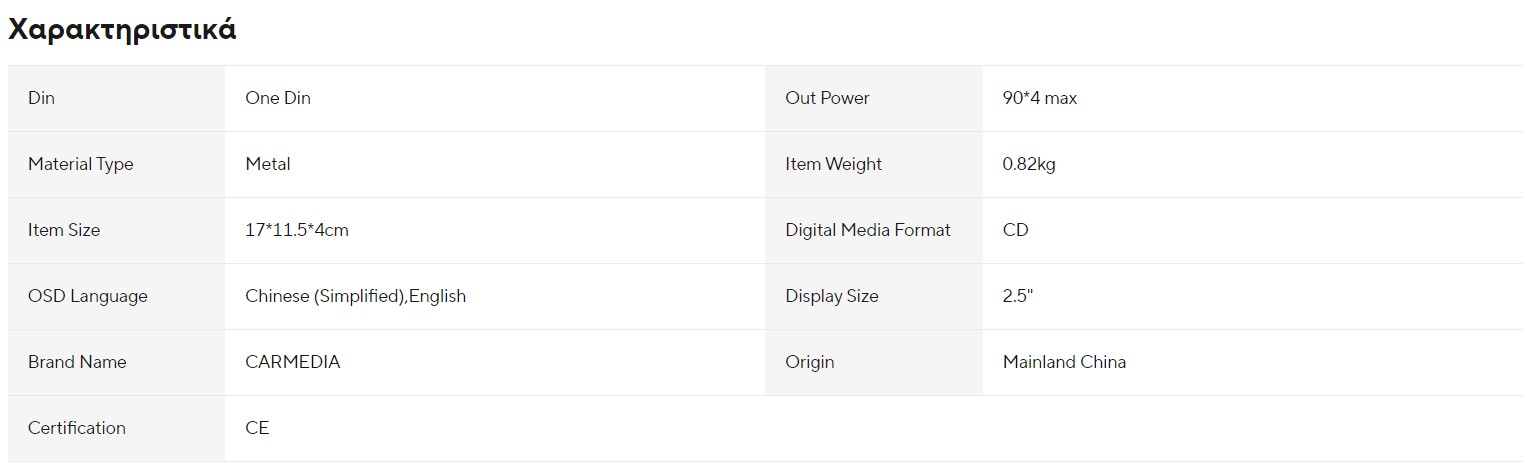
Task: Click the 90*4 max value
Action: [x=1040, y=98]
